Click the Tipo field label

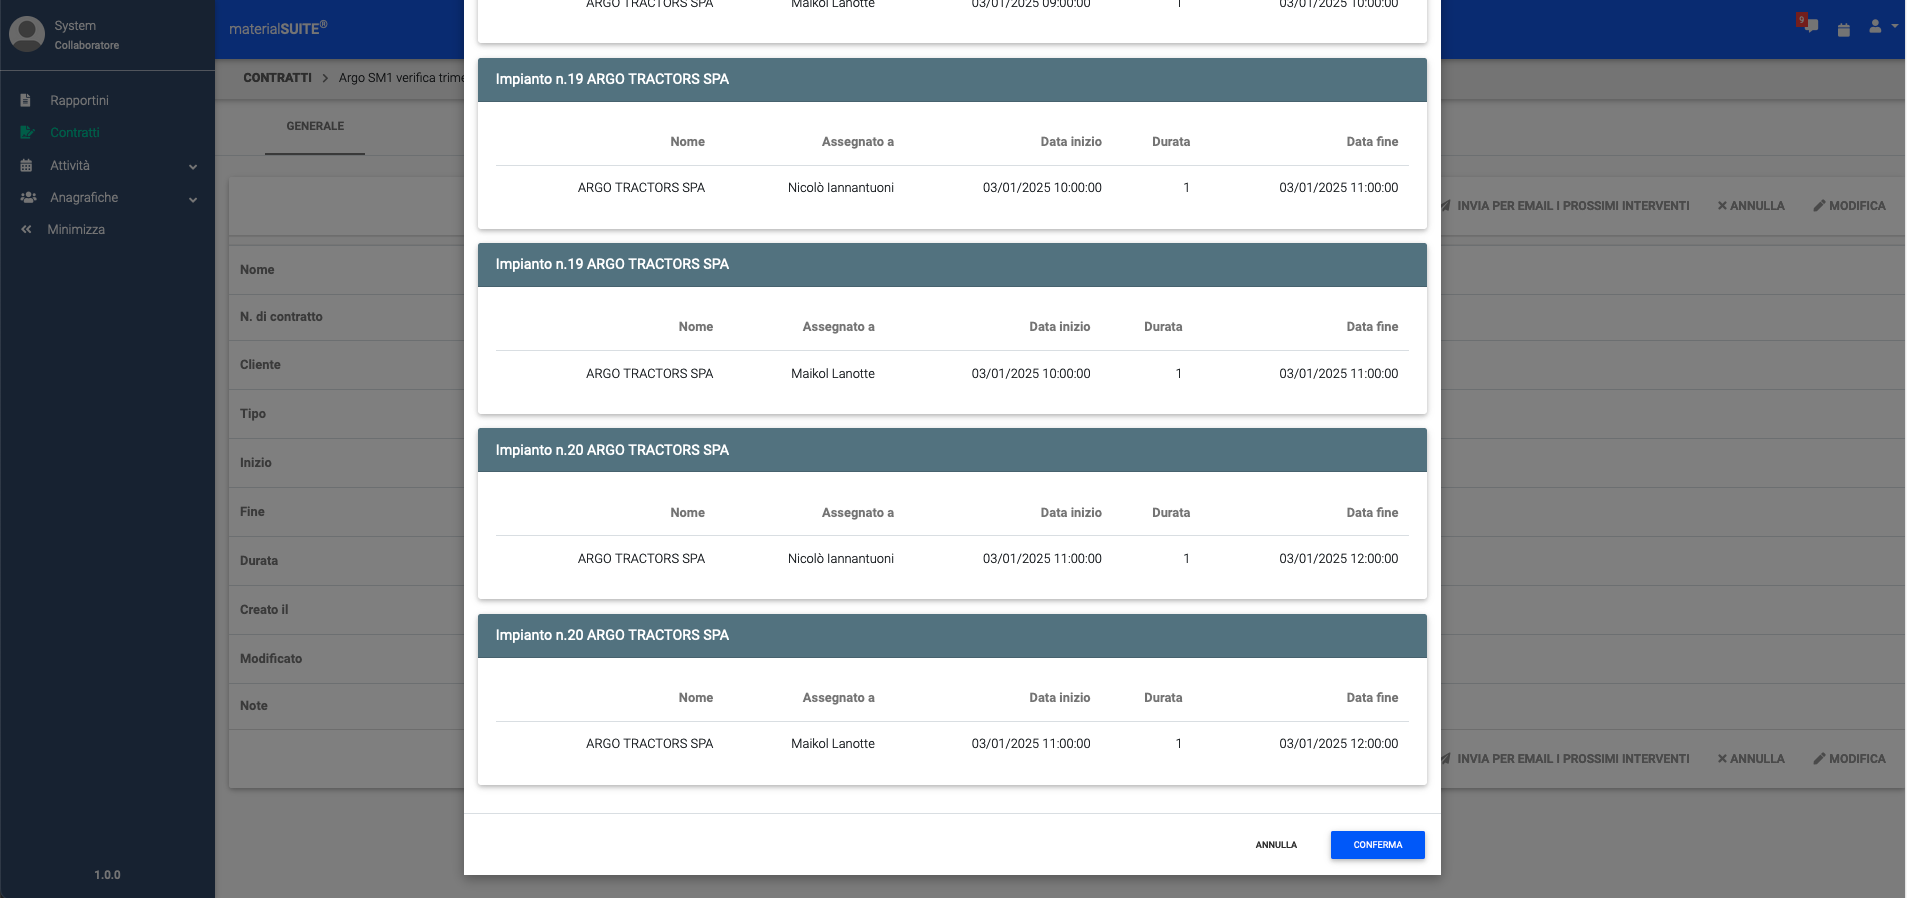tap(253, 413)
